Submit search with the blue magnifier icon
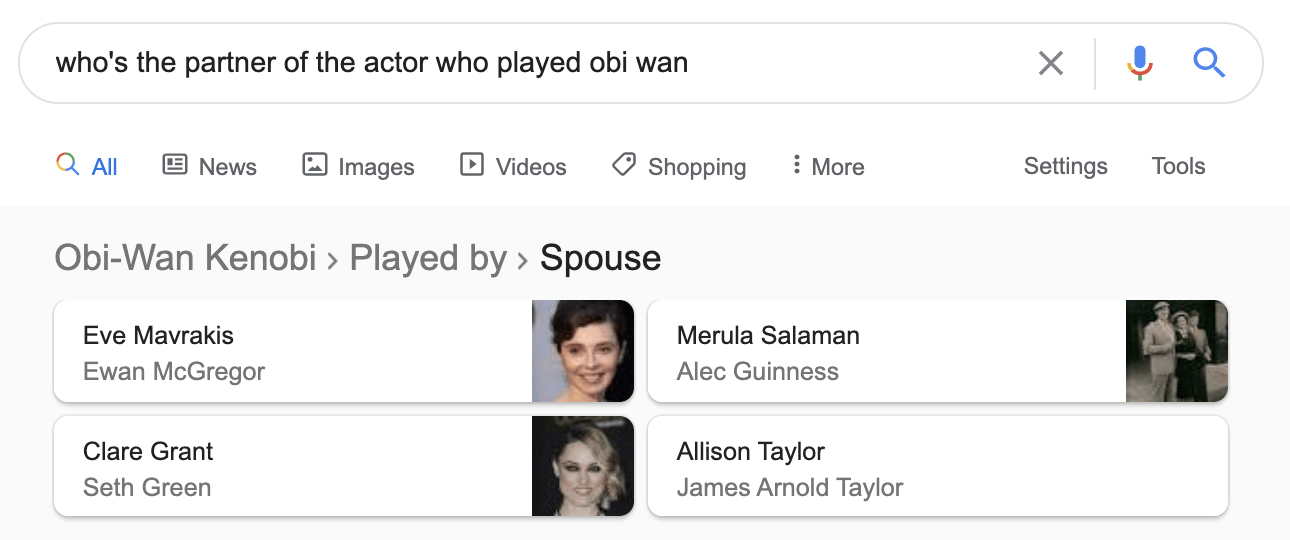1290x540 pixels. tap(1209, 64)
